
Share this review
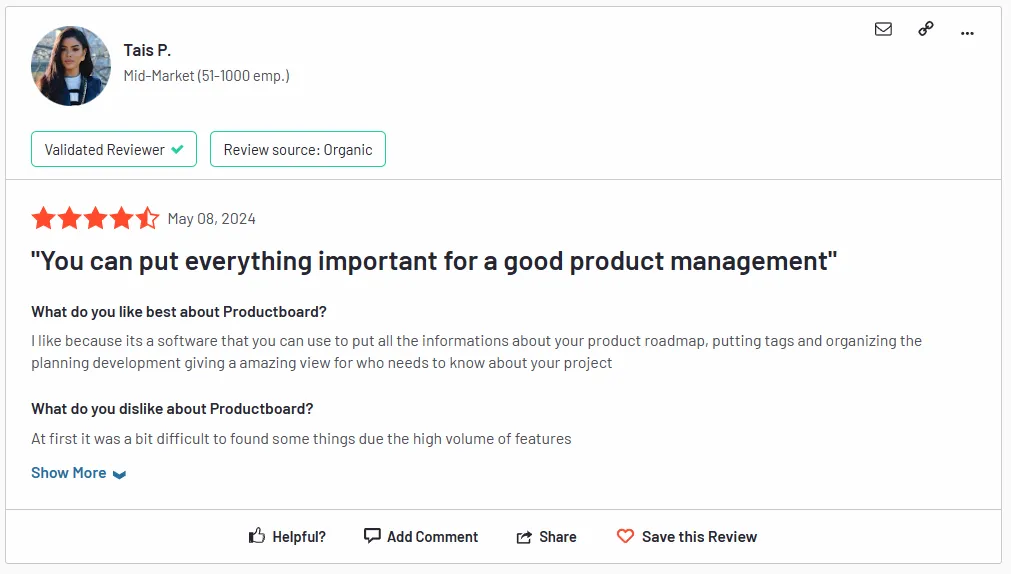(x=547, y=537)
